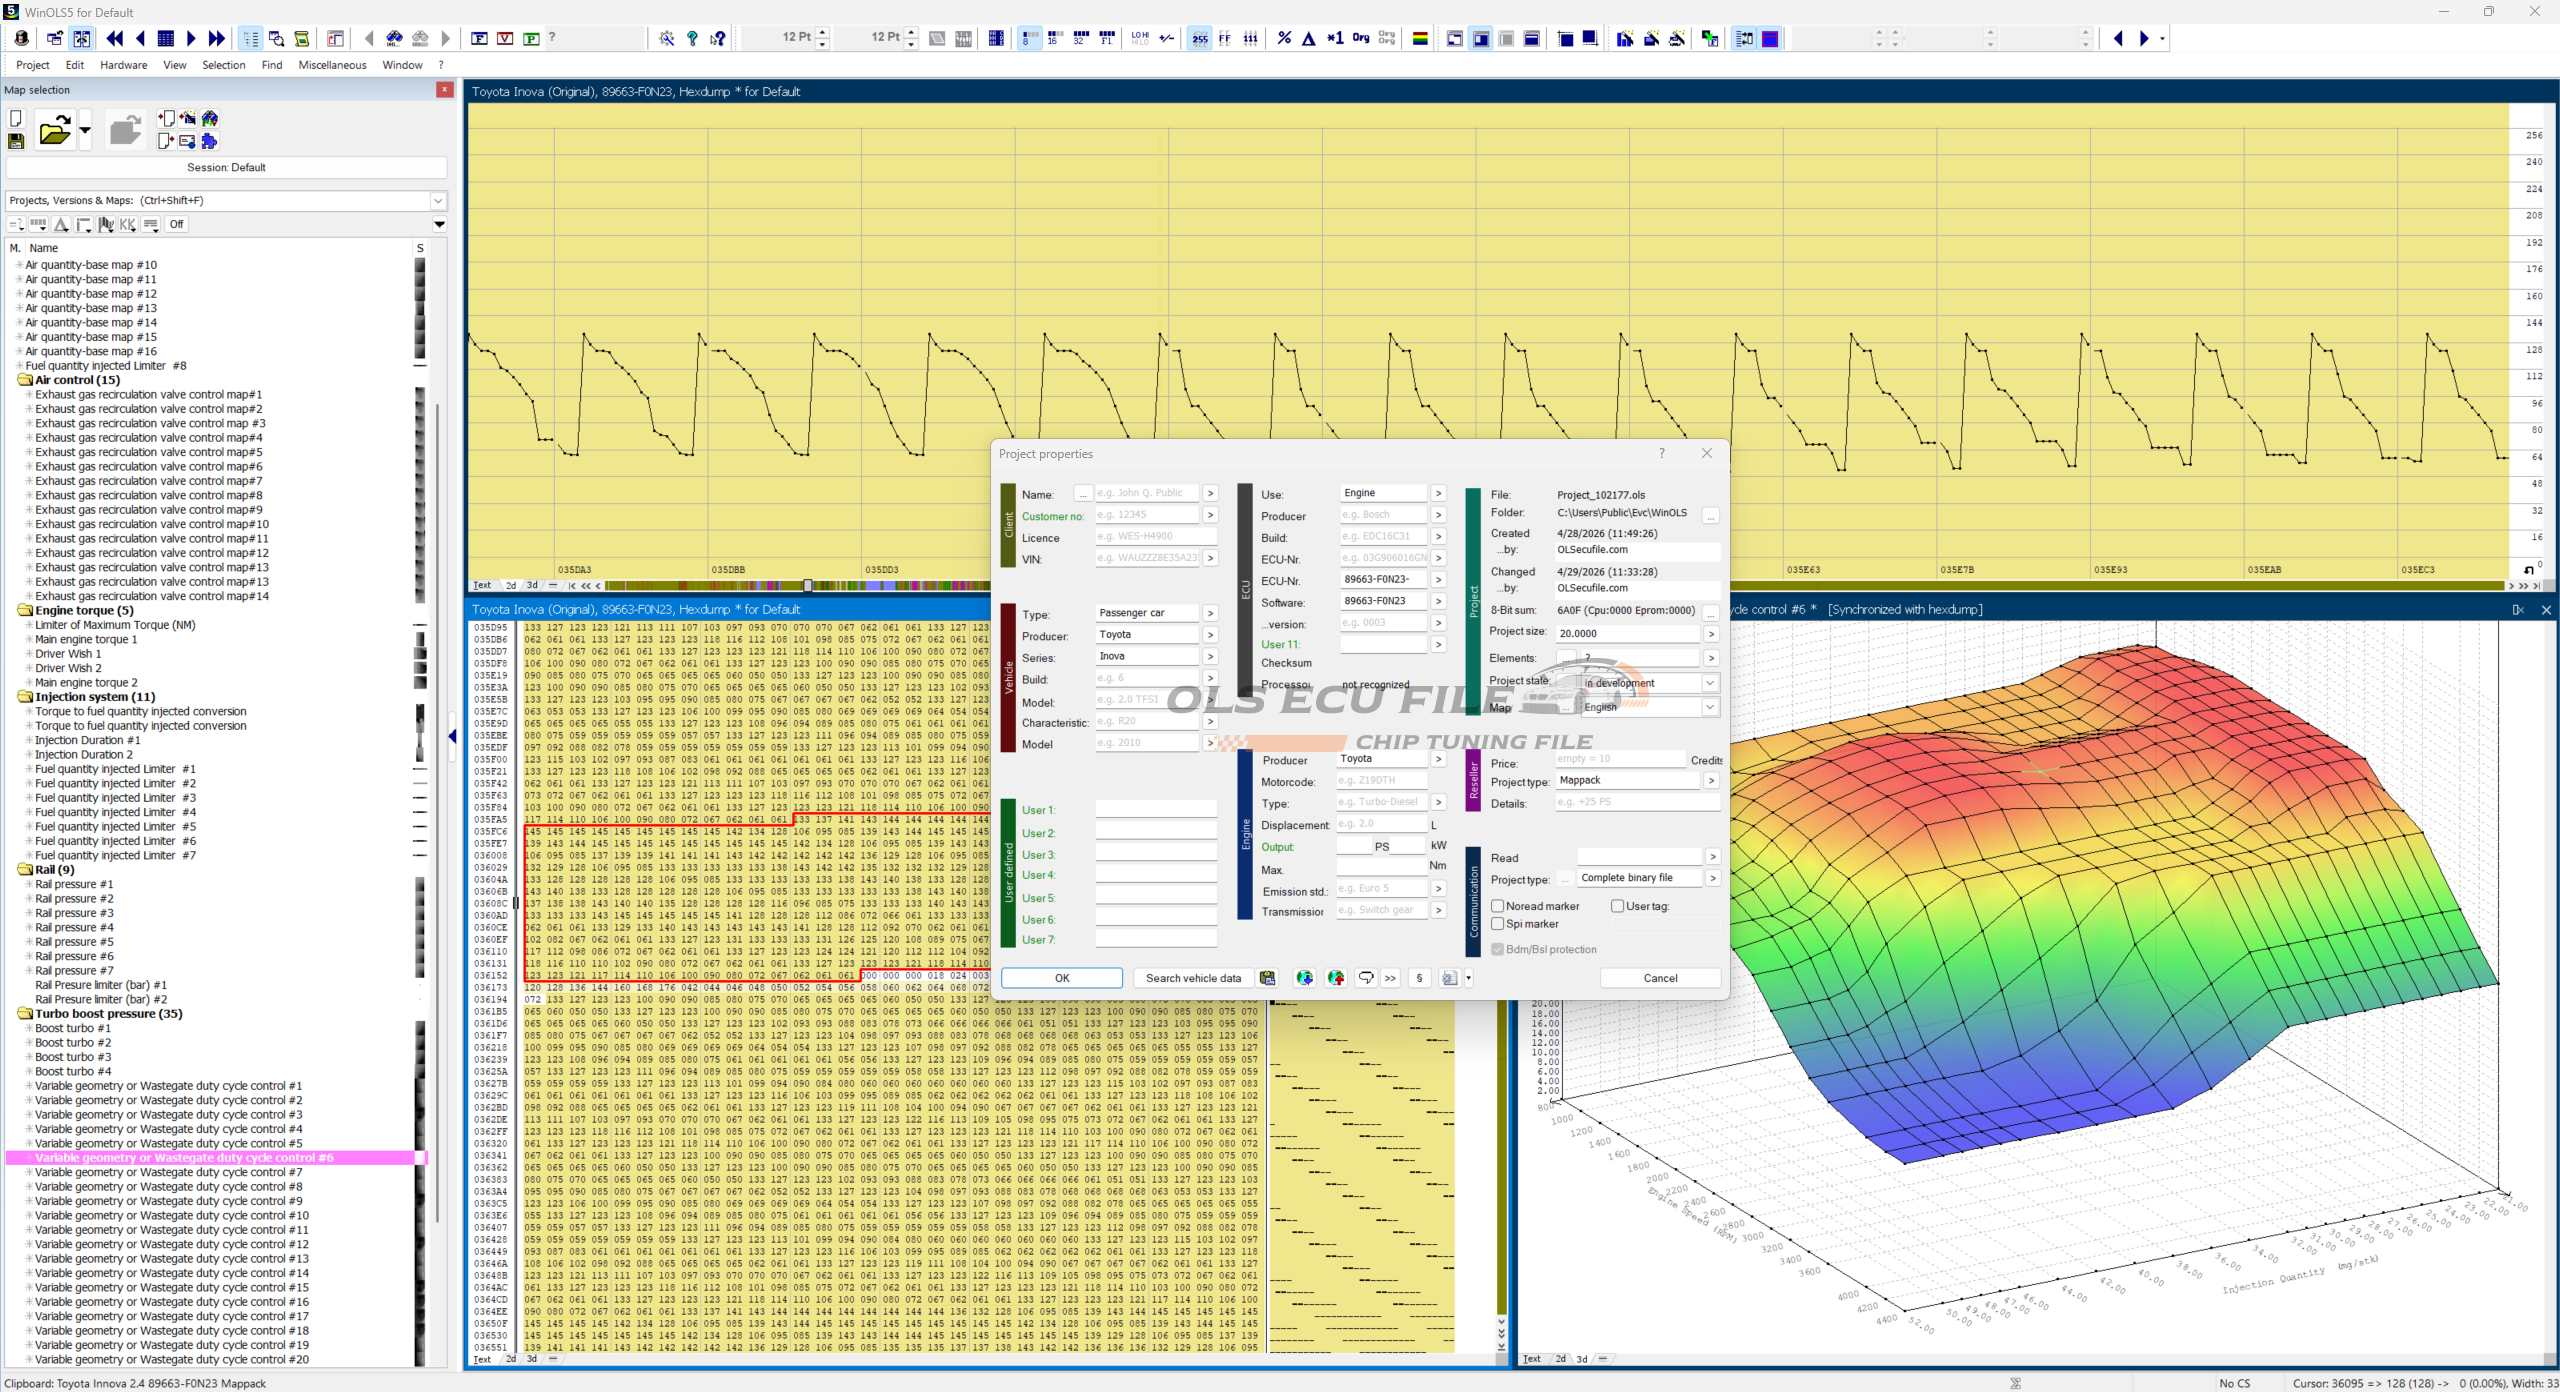Collapse the Turbo boost pressure (35) folder

25,1014
